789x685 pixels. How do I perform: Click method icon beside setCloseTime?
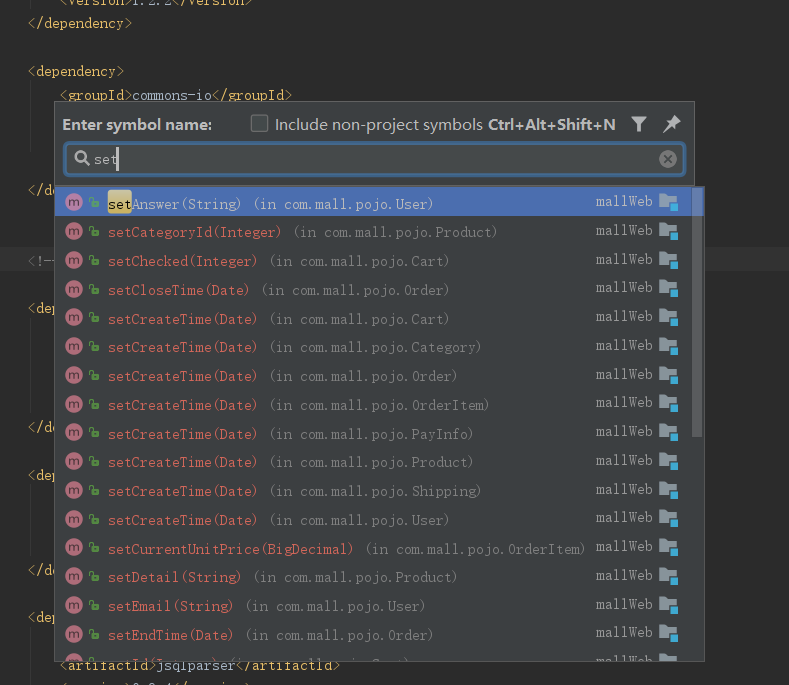[x=74, y=289]
